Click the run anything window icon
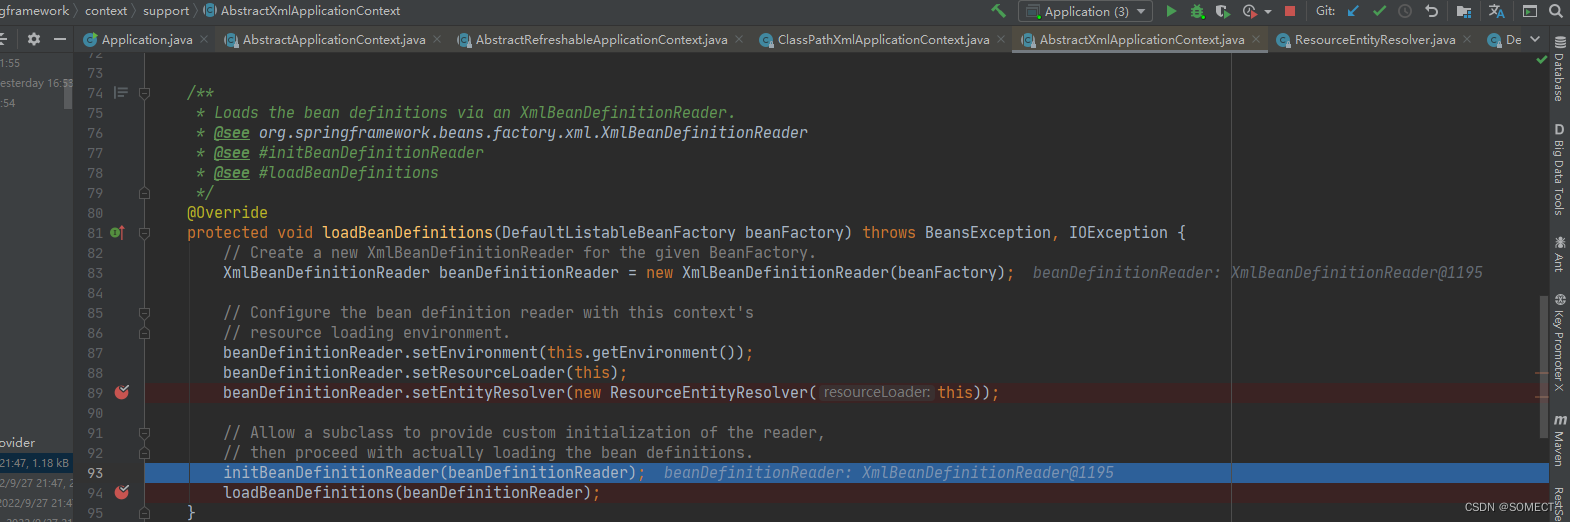The height and width of the screenshot is (522, 1570). pyautogui.click(x=1530, y=11)
